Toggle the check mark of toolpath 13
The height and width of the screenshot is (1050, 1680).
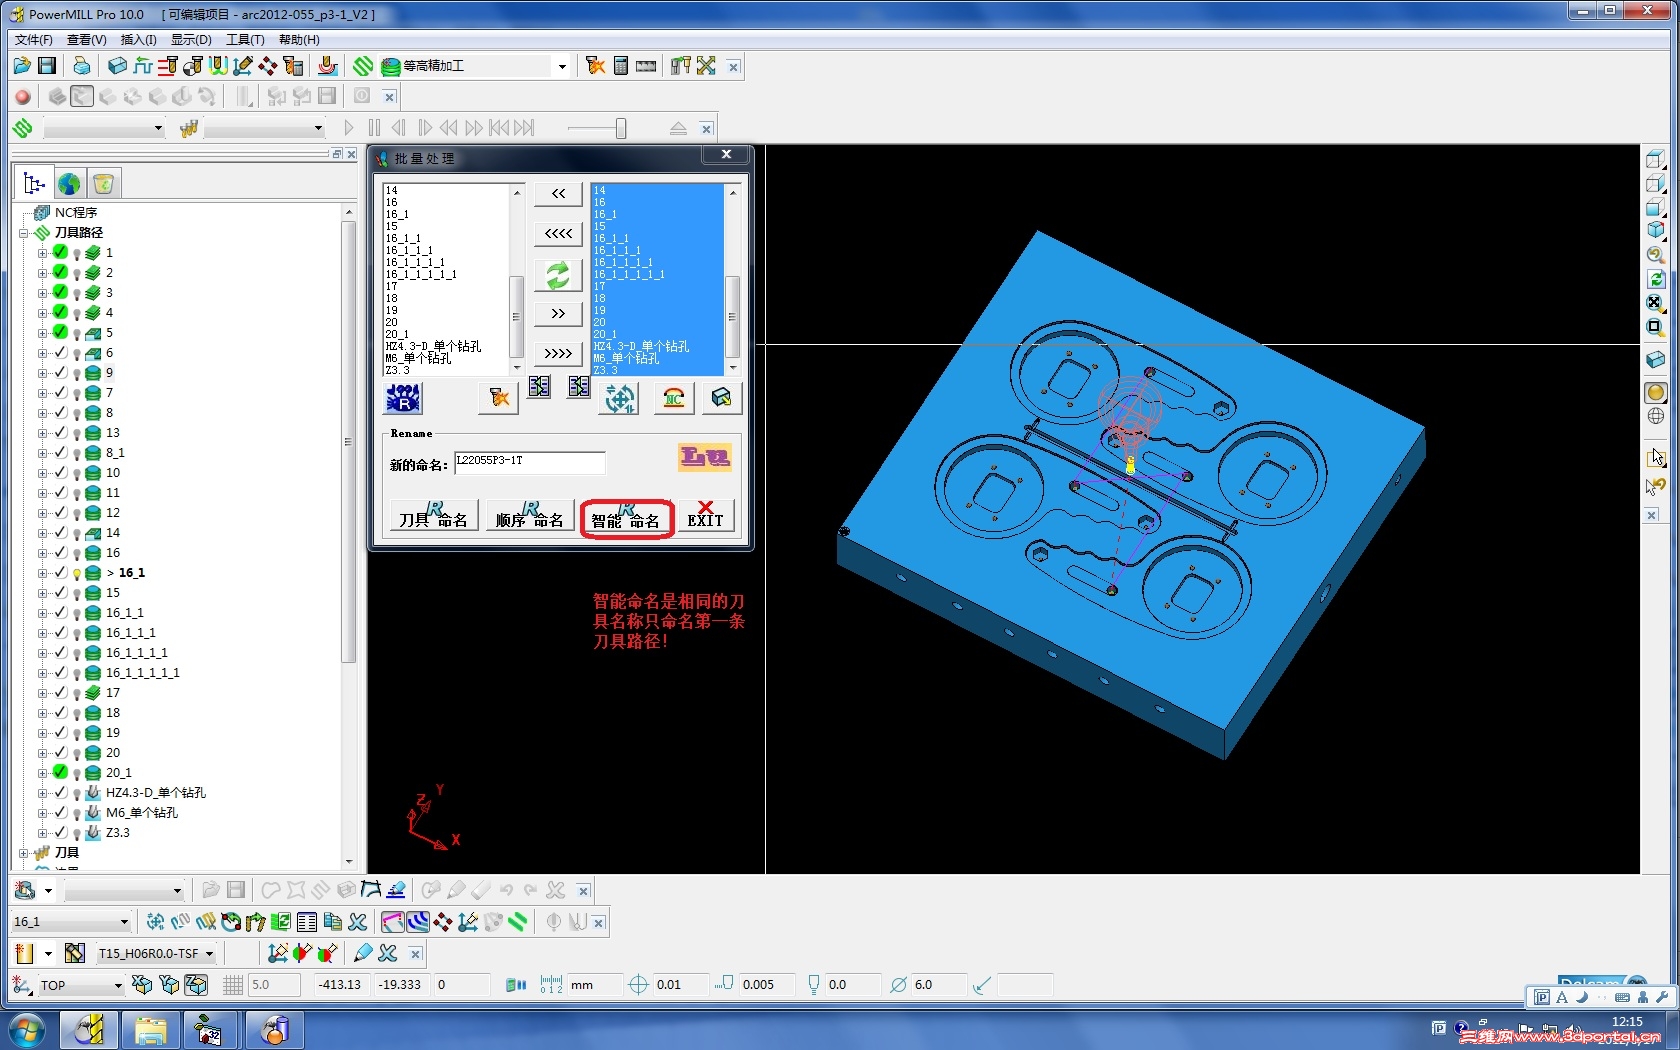tap(60, 432)
